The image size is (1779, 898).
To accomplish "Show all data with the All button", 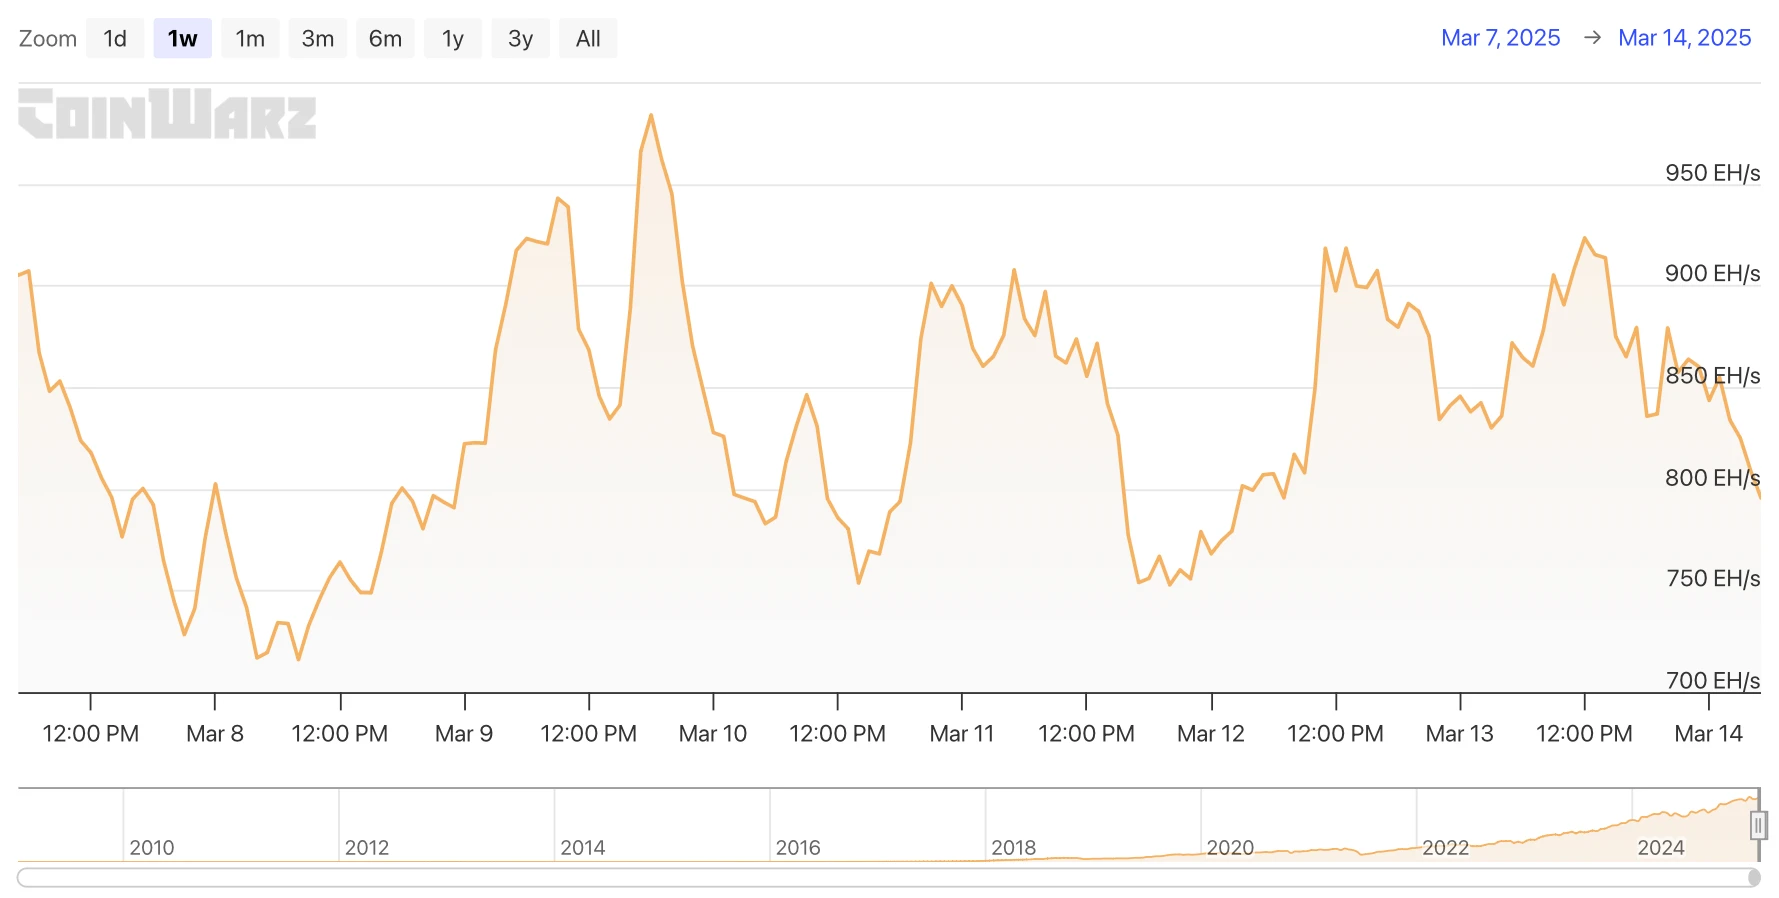I will (x=588, y=39).
